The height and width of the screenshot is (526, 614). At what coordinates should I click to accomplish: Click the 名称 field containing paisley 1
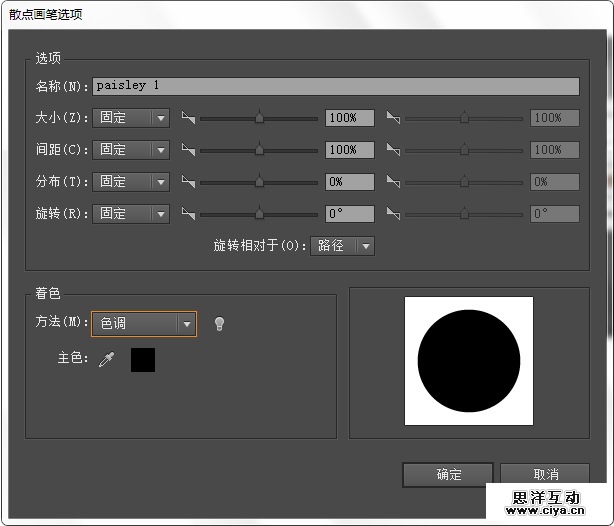tap(335, 86)
